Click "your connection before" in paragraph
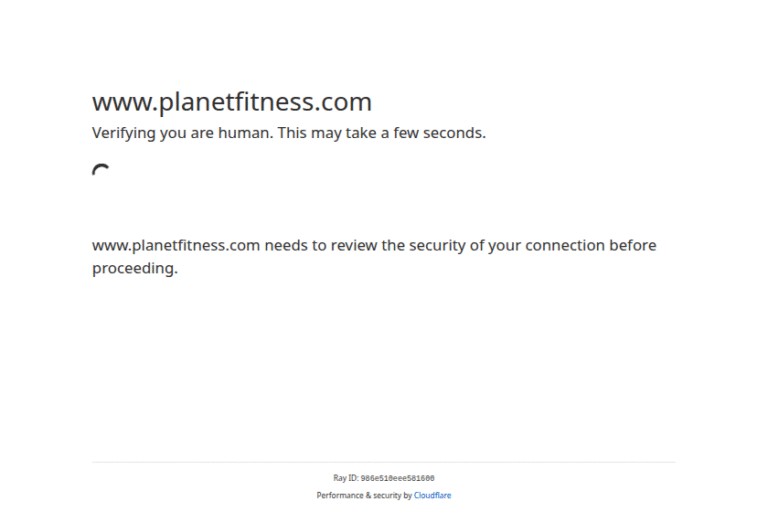 click(x=572, y=246)
